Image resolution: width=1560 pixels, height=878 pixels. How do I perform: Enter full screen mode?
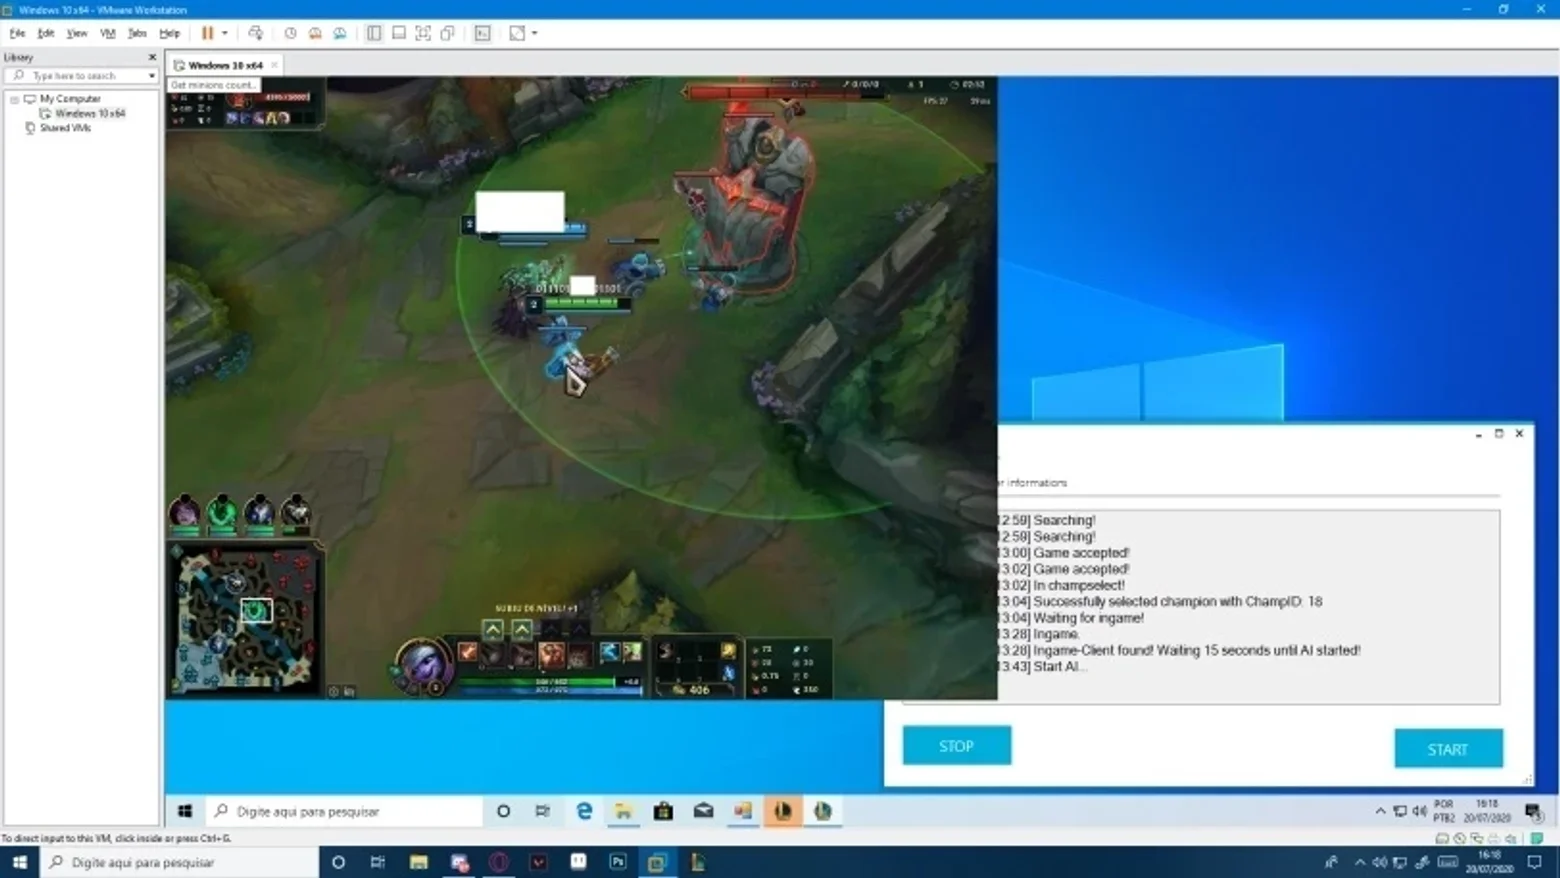click(x=423, y=33)
